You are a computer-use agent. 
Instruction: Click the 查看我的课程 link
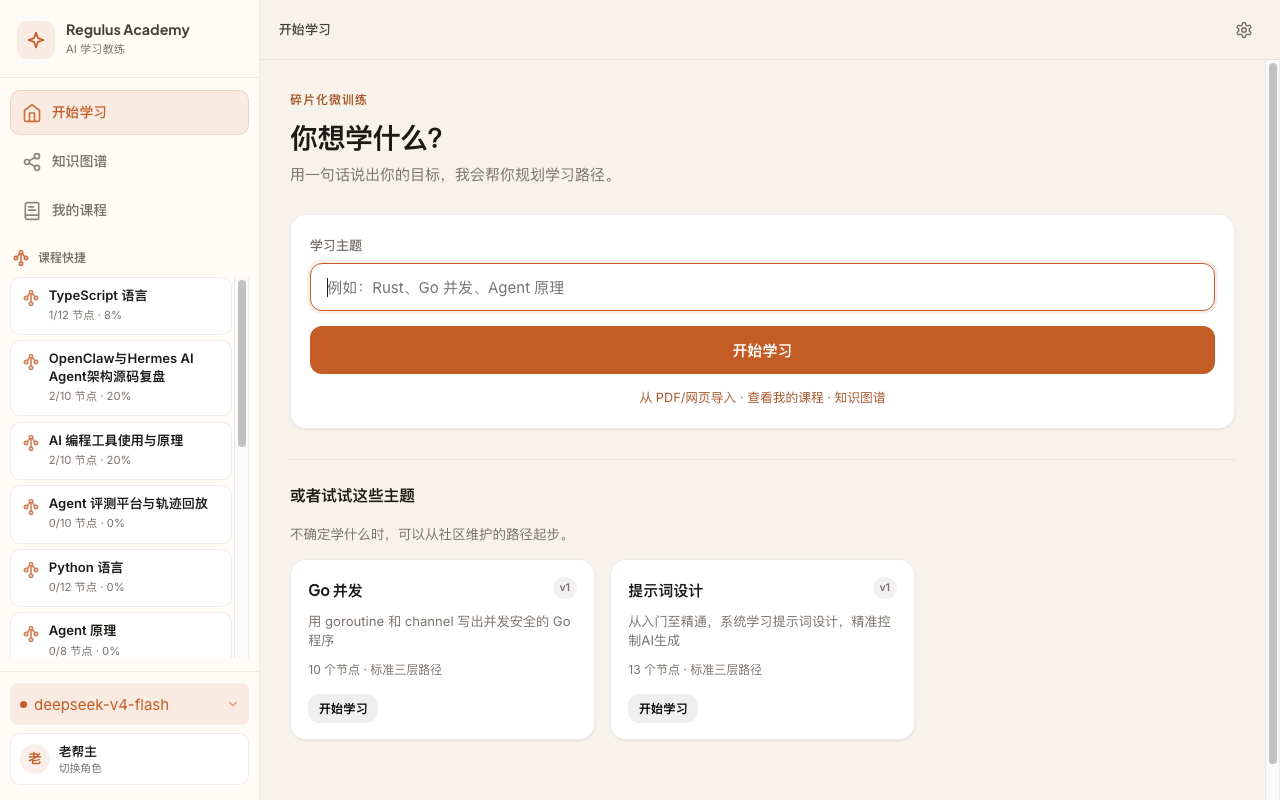point(785,398)
